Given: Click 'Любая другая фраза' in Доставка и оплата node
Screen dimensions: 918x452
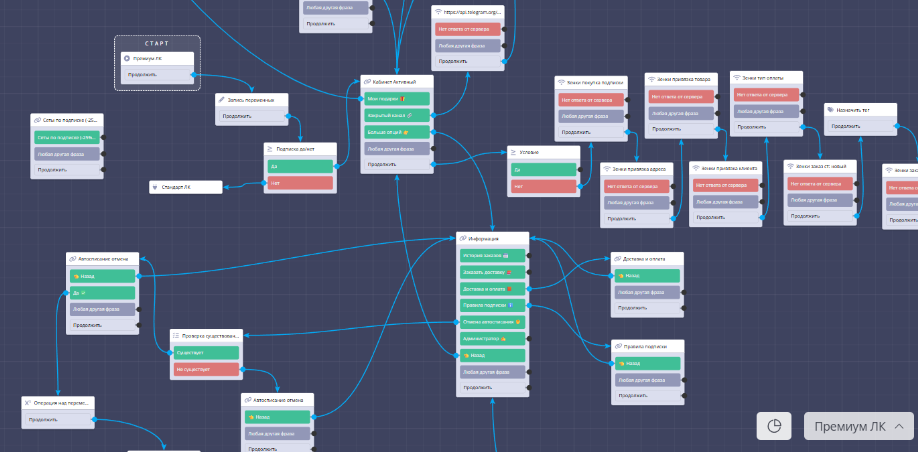Looking at the screenshot, I should [x=646, y=292].
